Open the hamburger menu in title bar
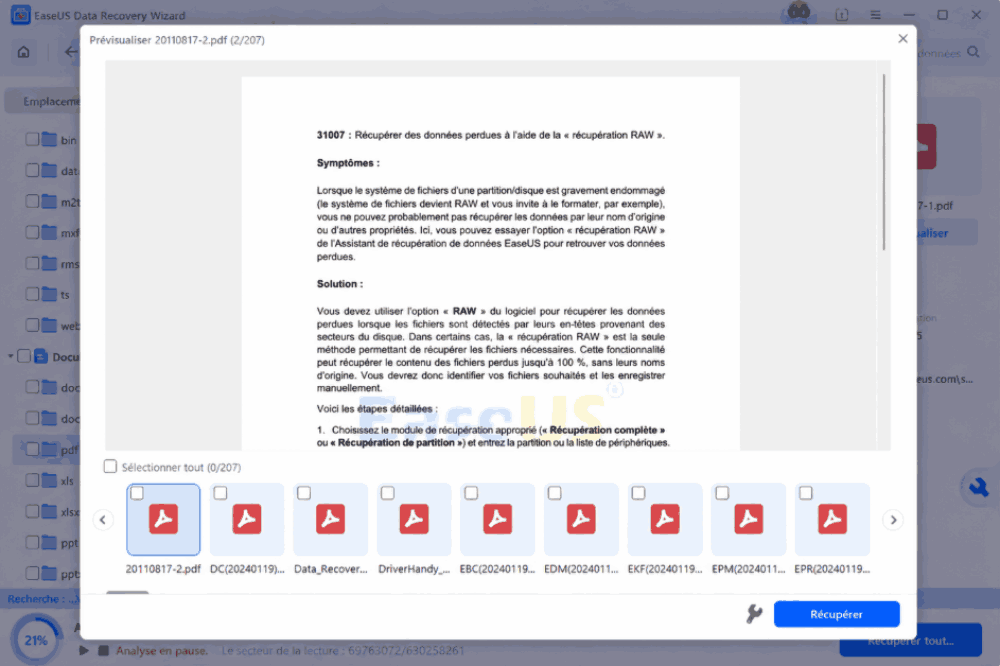Image resolution: width=1000 pixels, height=666 pixels. [x=876, y=15]
